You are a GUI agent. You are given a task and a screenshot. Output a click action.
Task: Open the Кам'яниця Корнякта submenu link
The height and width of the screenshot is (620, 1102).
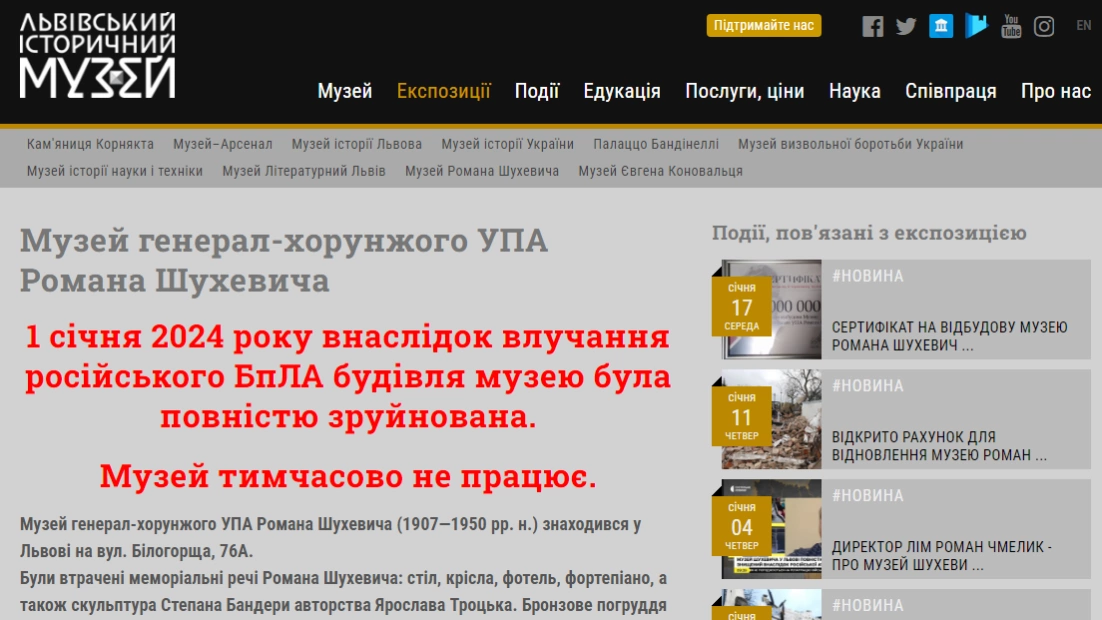(91, 144)
